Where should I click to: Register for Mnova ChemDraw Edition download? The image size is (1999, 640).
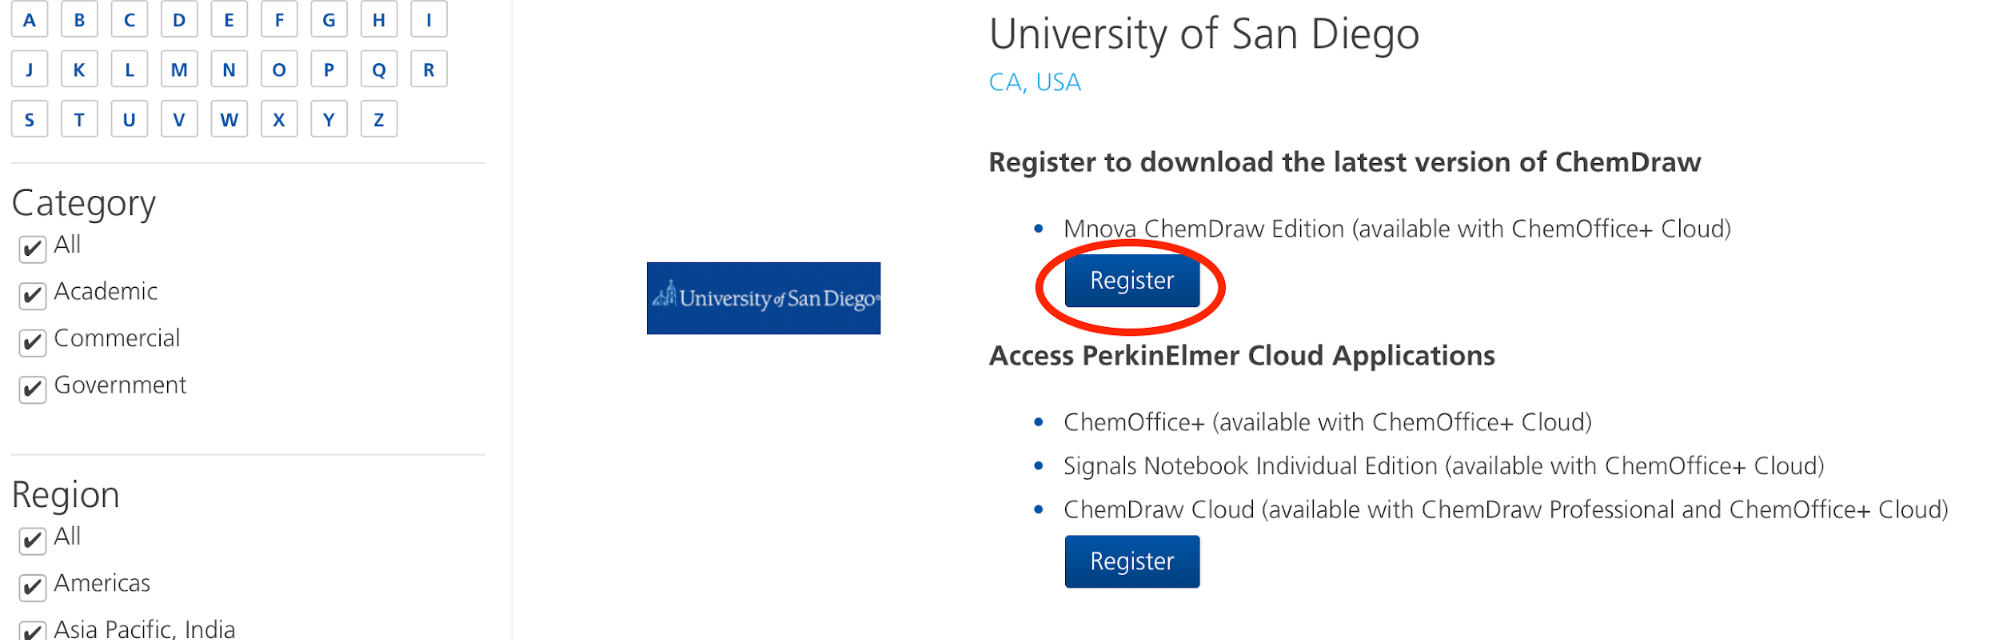click(x=1132, y=281)
